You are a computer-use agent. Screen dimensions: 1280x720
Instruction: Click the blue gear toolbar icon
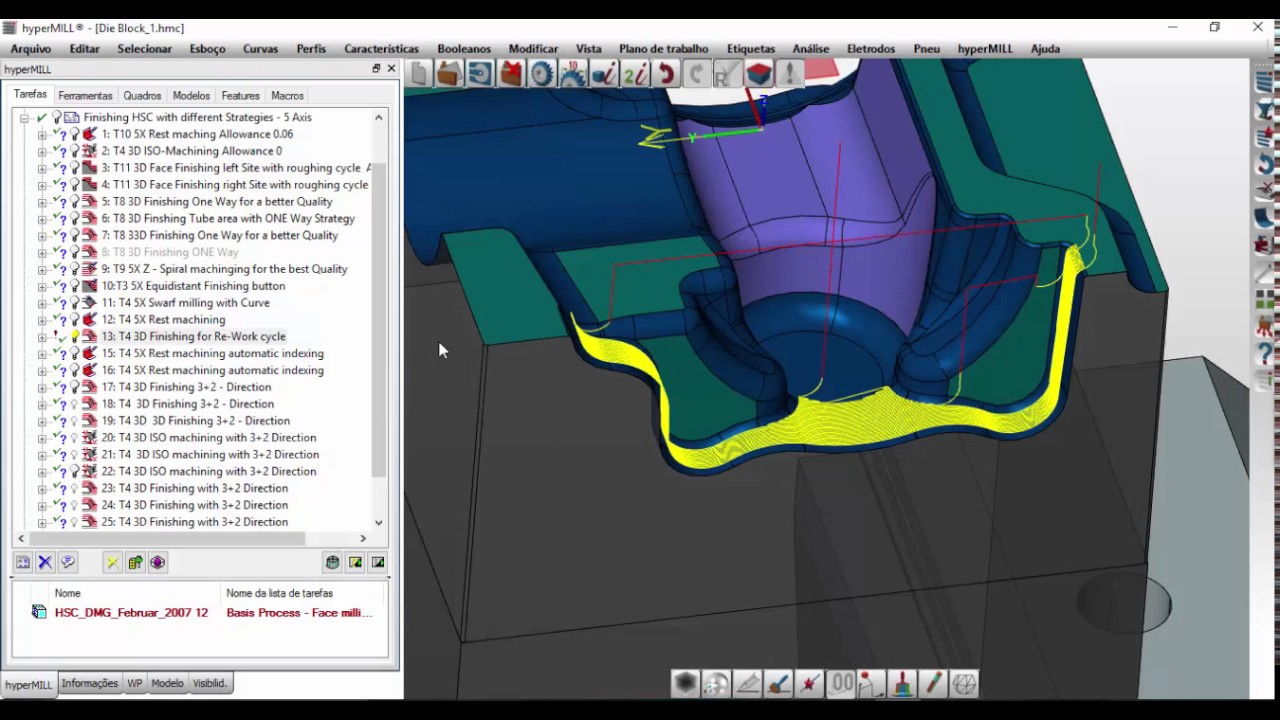[x=542, y=73]
